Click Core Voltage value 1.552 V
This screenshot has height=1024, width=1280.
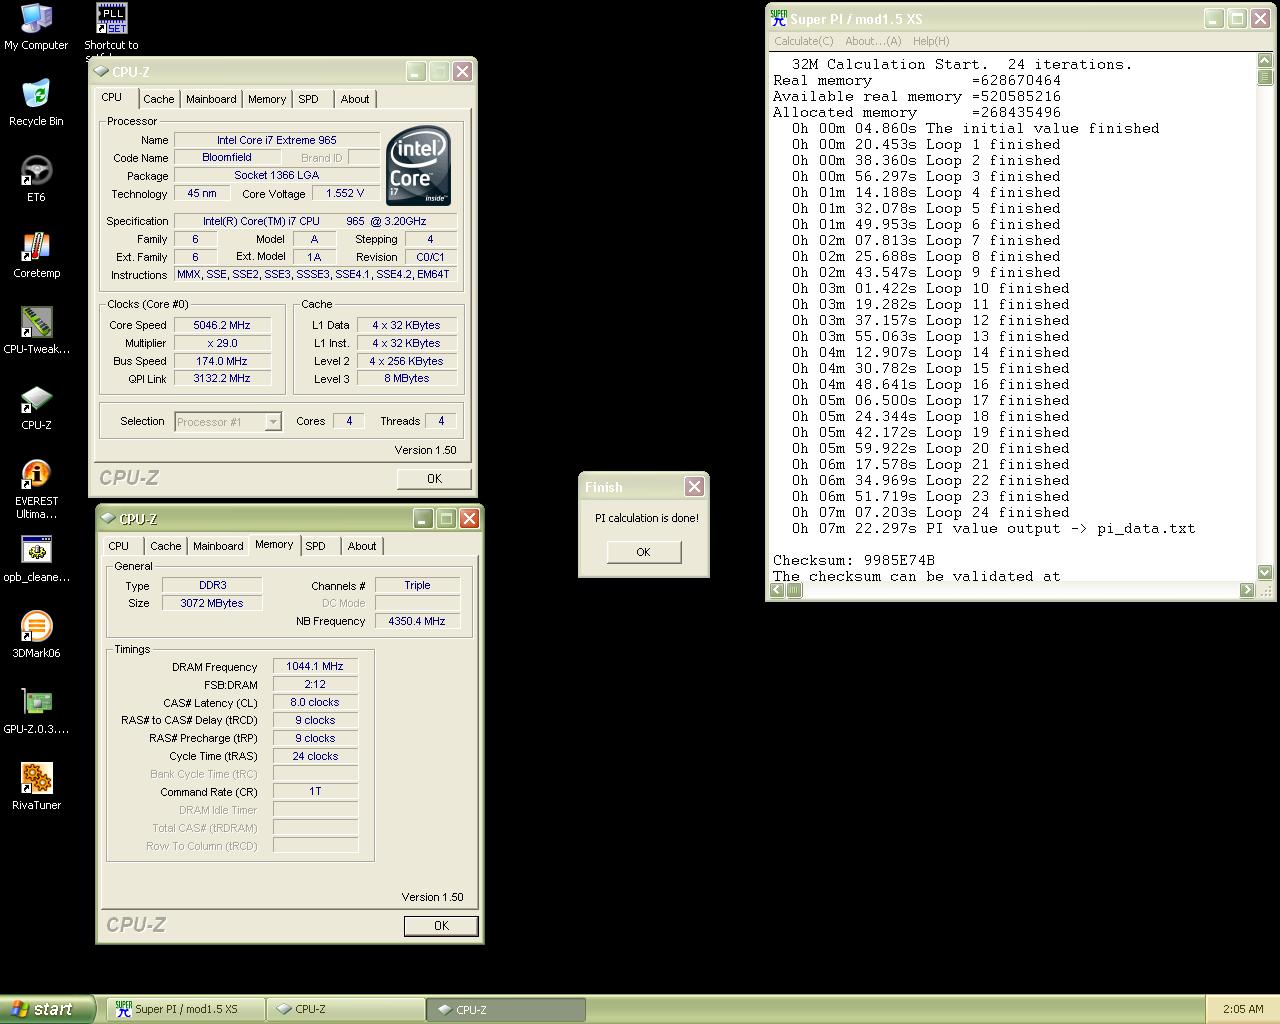(345, 193)
